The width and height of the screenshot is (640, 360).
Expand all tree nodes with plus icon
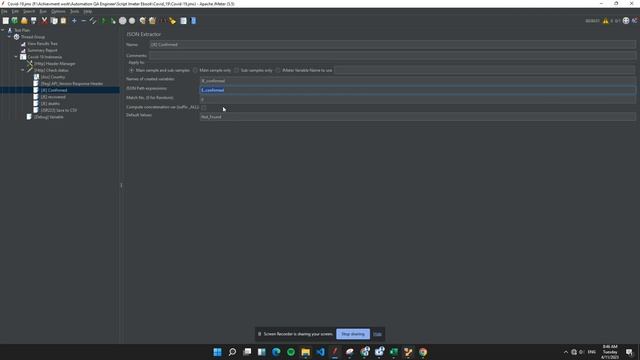pos(74,20)
